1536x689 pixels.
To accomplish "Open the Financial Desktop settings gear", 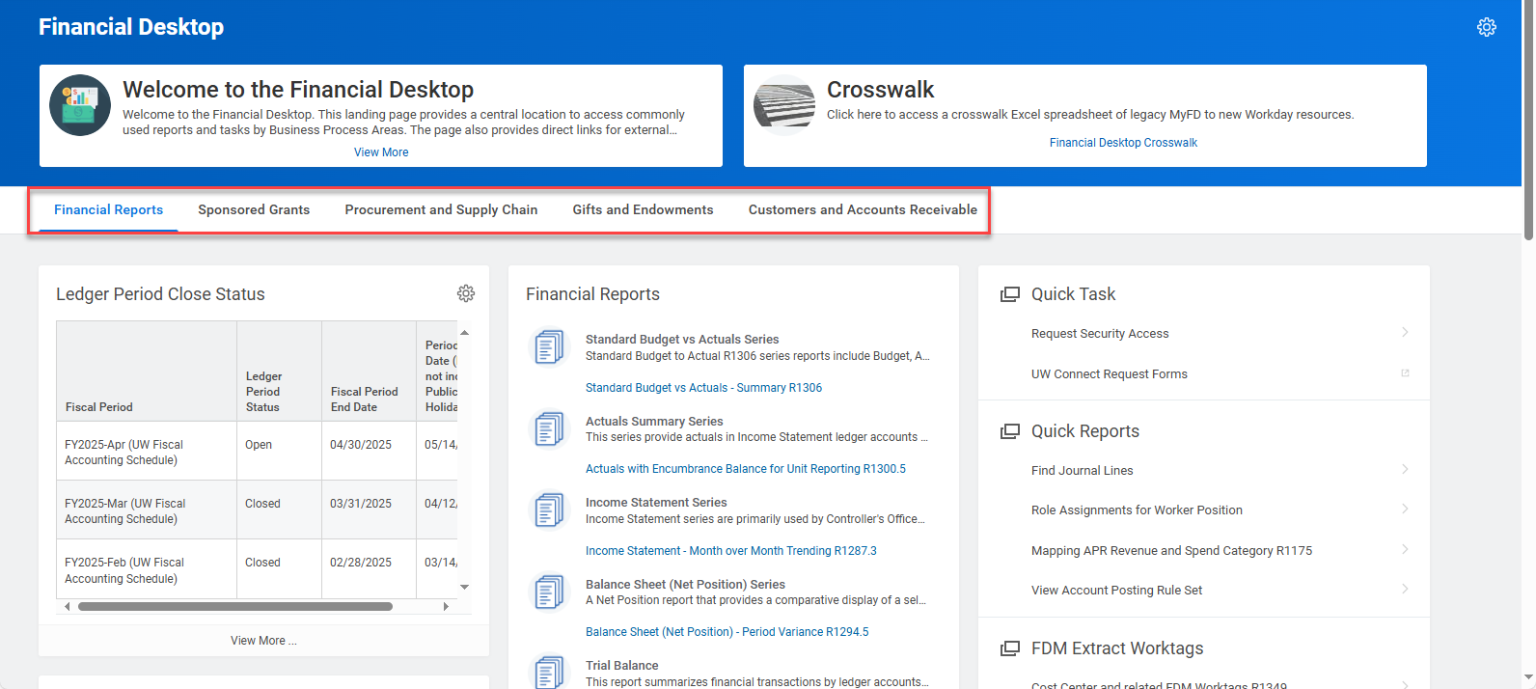I will pyautogui.click(x=1487, y=26).
